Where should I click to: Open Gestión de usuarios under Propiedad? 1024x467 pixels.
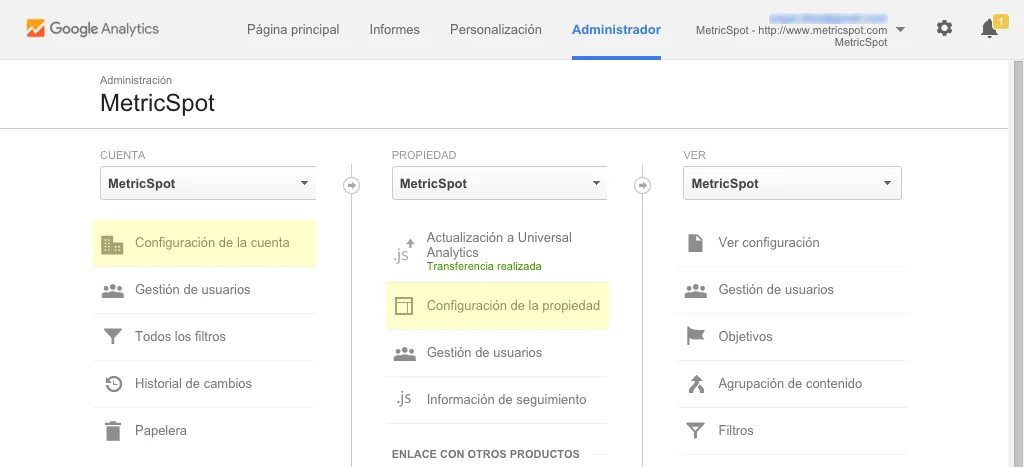coord(497,353)
